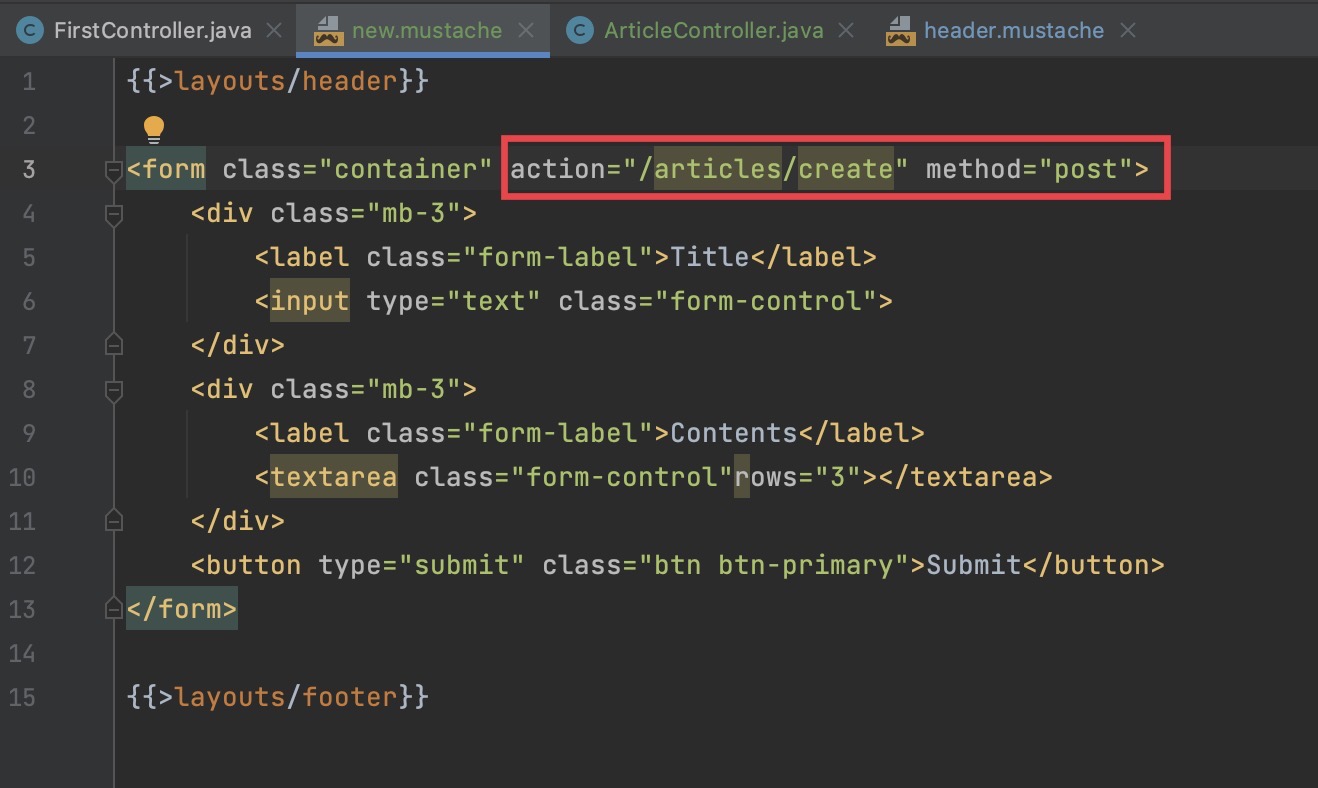Switch to the FirstController.java tab
The image size is (1318, 788).
pyautogui.click(x=152, y=30)
